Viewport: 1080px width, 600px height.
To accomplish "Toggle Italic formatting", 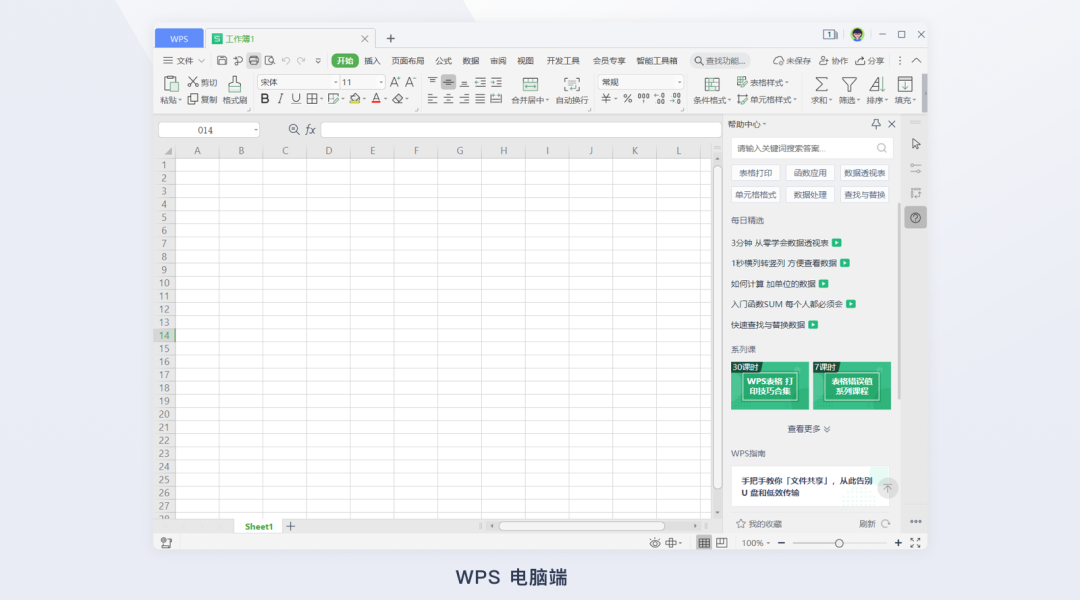I will click(280, 99).
